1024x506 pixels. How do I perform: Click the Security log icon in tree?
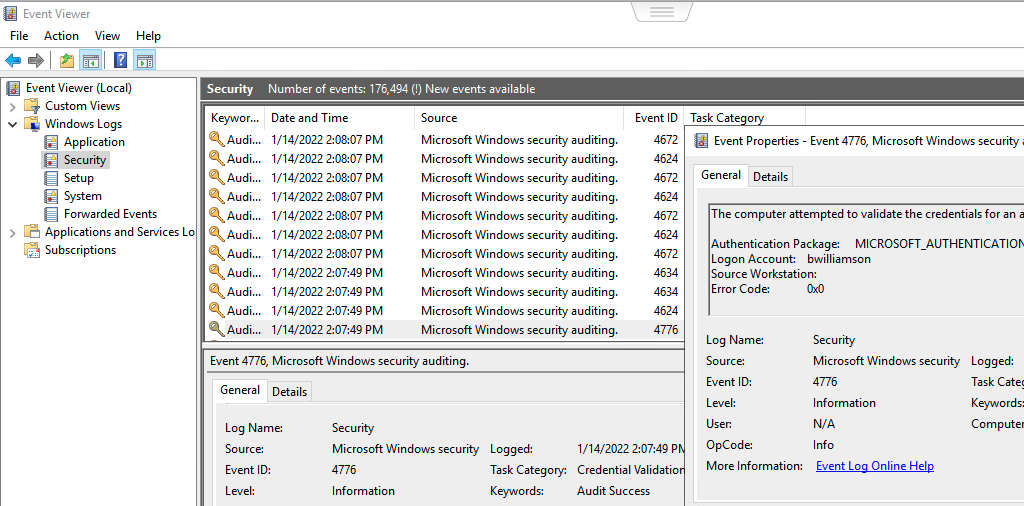click(x=51, y=160)
